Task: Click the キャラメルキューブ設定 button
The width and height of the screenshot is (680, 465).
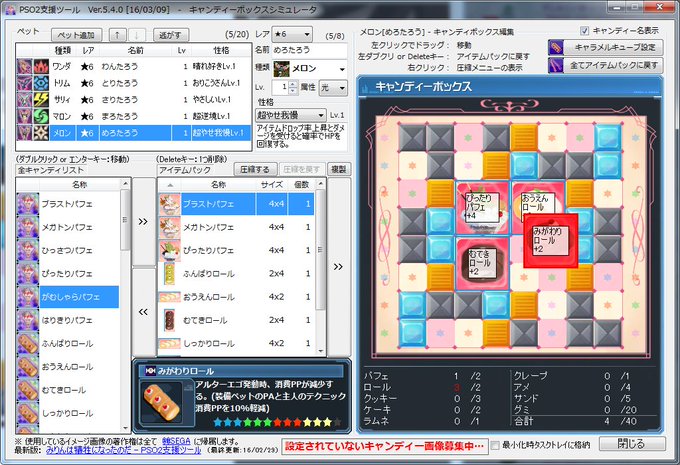Action: point(605,47)
